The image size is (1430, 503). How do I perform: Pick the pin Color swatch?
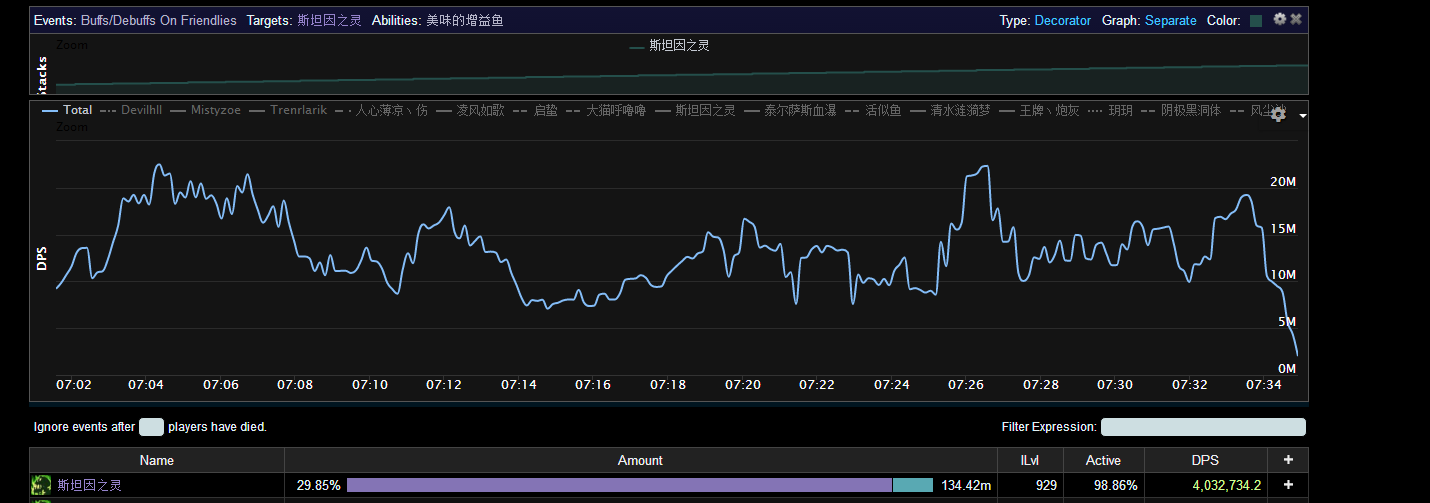(x=1256, y=20)
